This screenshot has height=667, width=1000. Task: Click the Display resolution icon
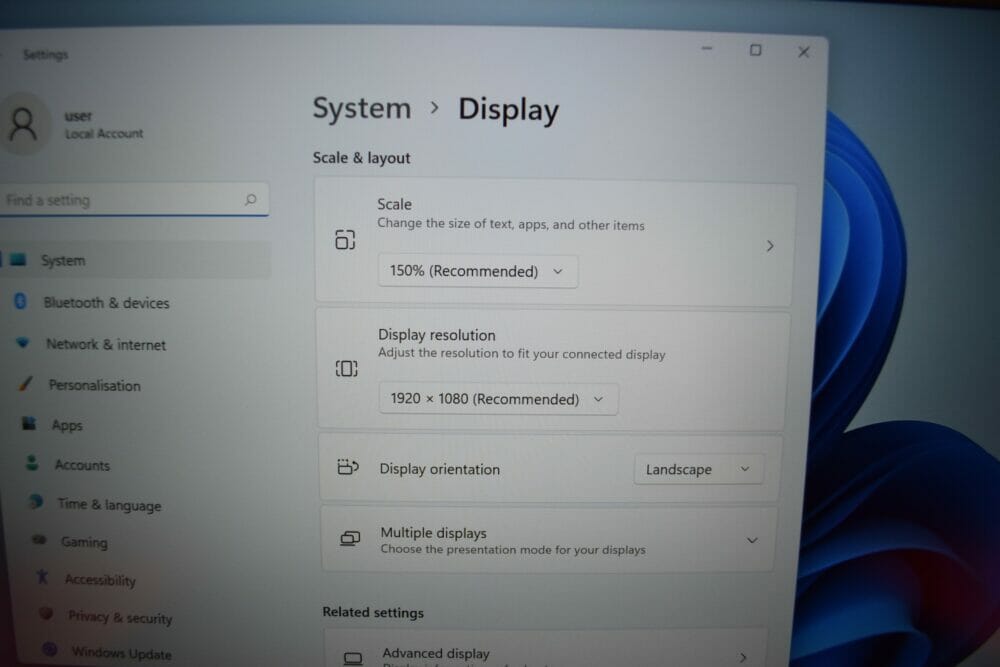click(x=346, y=368)
